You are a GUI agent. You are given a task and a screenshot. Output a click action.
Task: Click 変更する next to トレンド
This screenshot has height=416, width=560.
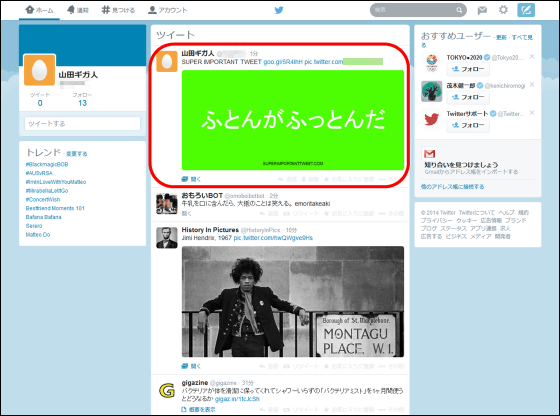(76, 154)
